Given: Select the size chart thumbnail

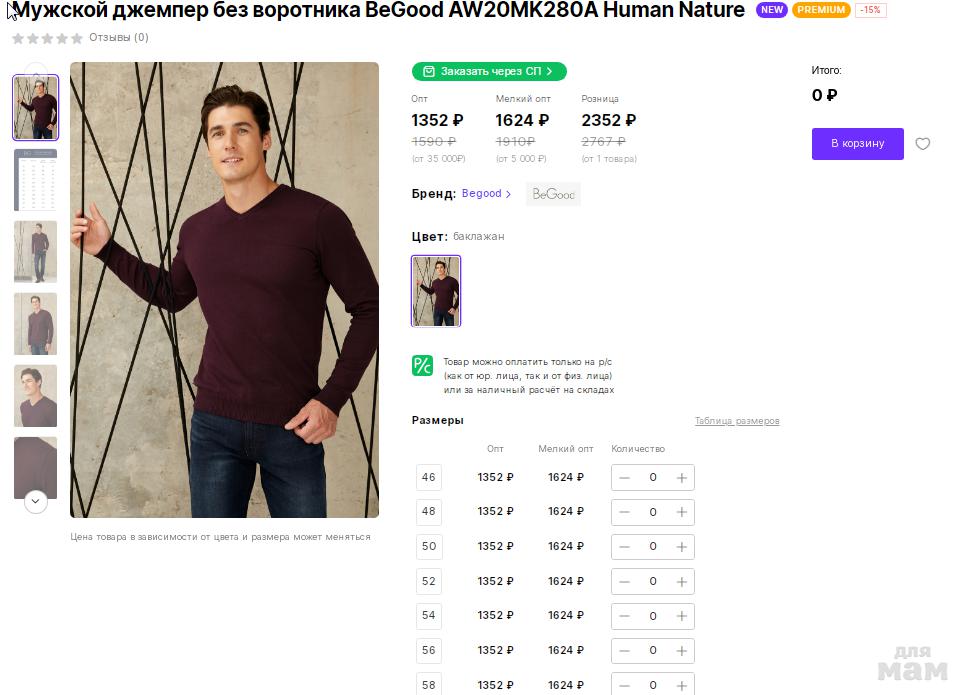Looking at the screenshot, I should click(35, 180).
